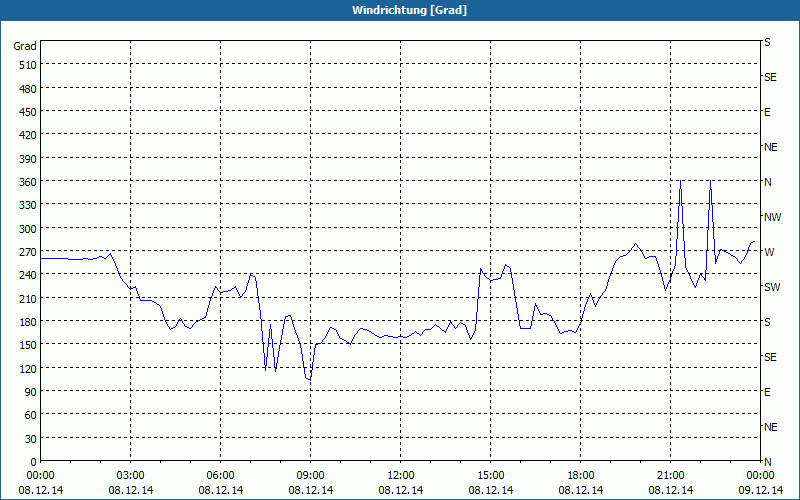Screen dimensions: 800x500
Task: Click the y-axis value "180"
Action: coord(28,322)
